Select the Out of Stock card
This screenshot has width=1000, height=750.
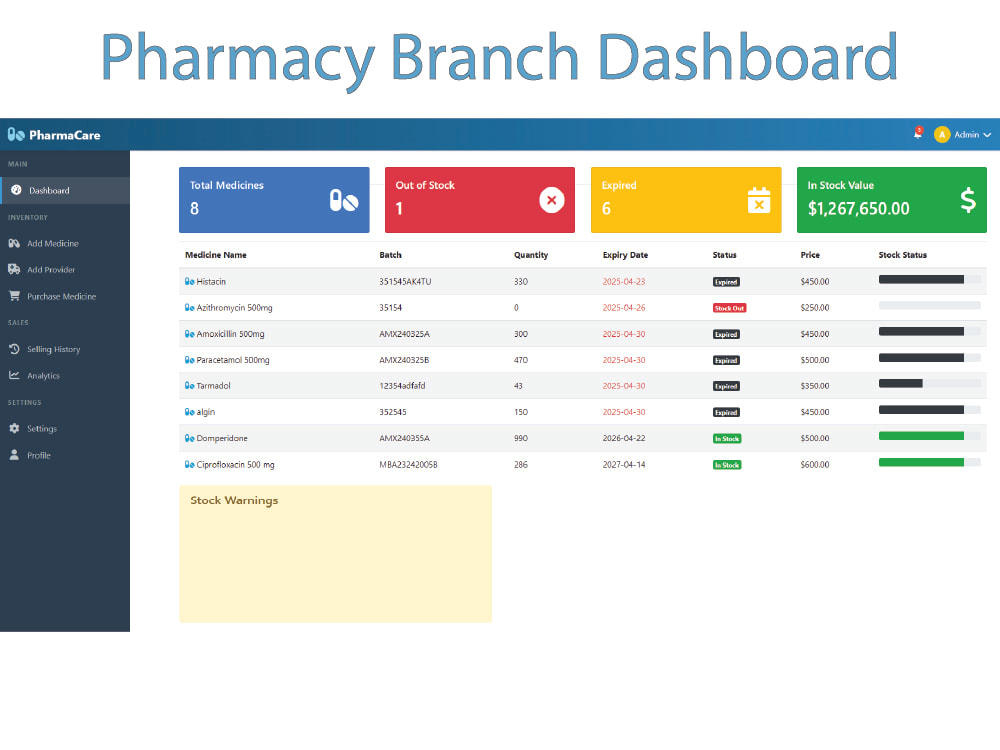coord(480,200)
